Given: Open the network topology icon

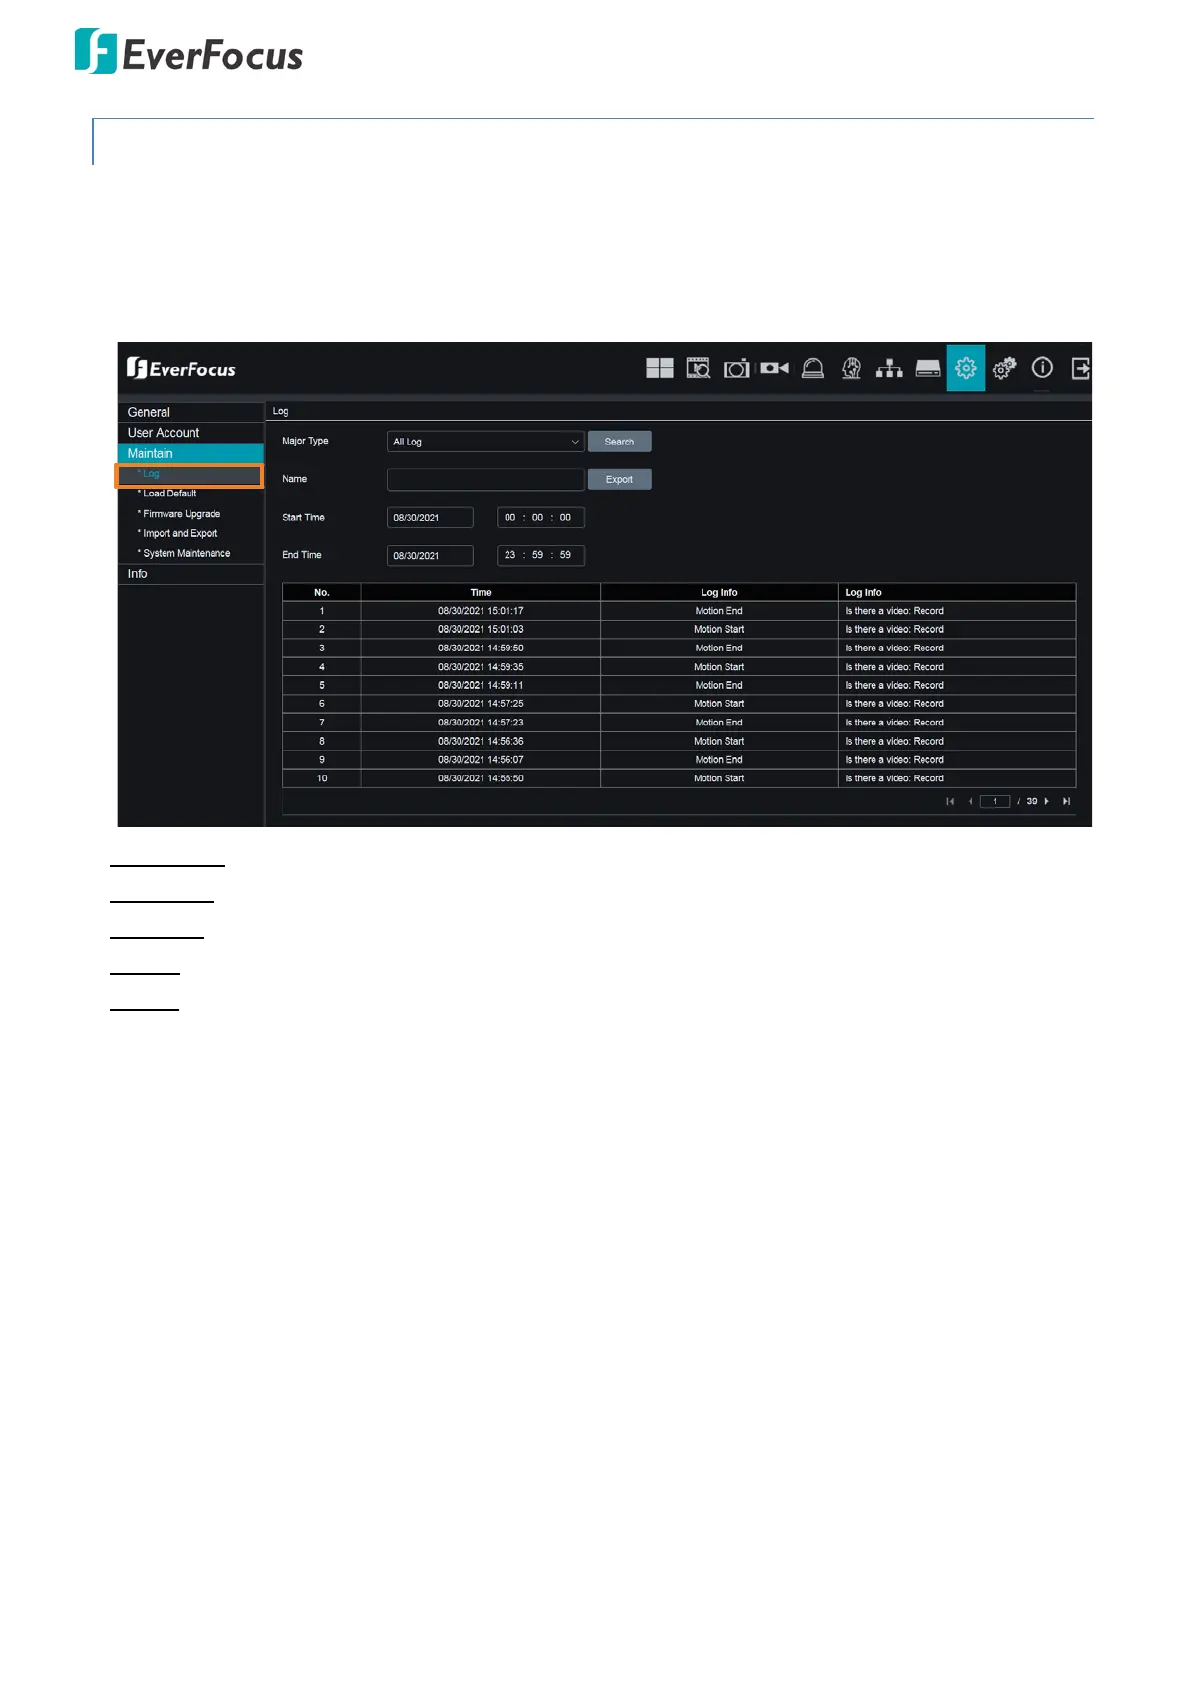Looking at the screenshot, I should 889,368.
